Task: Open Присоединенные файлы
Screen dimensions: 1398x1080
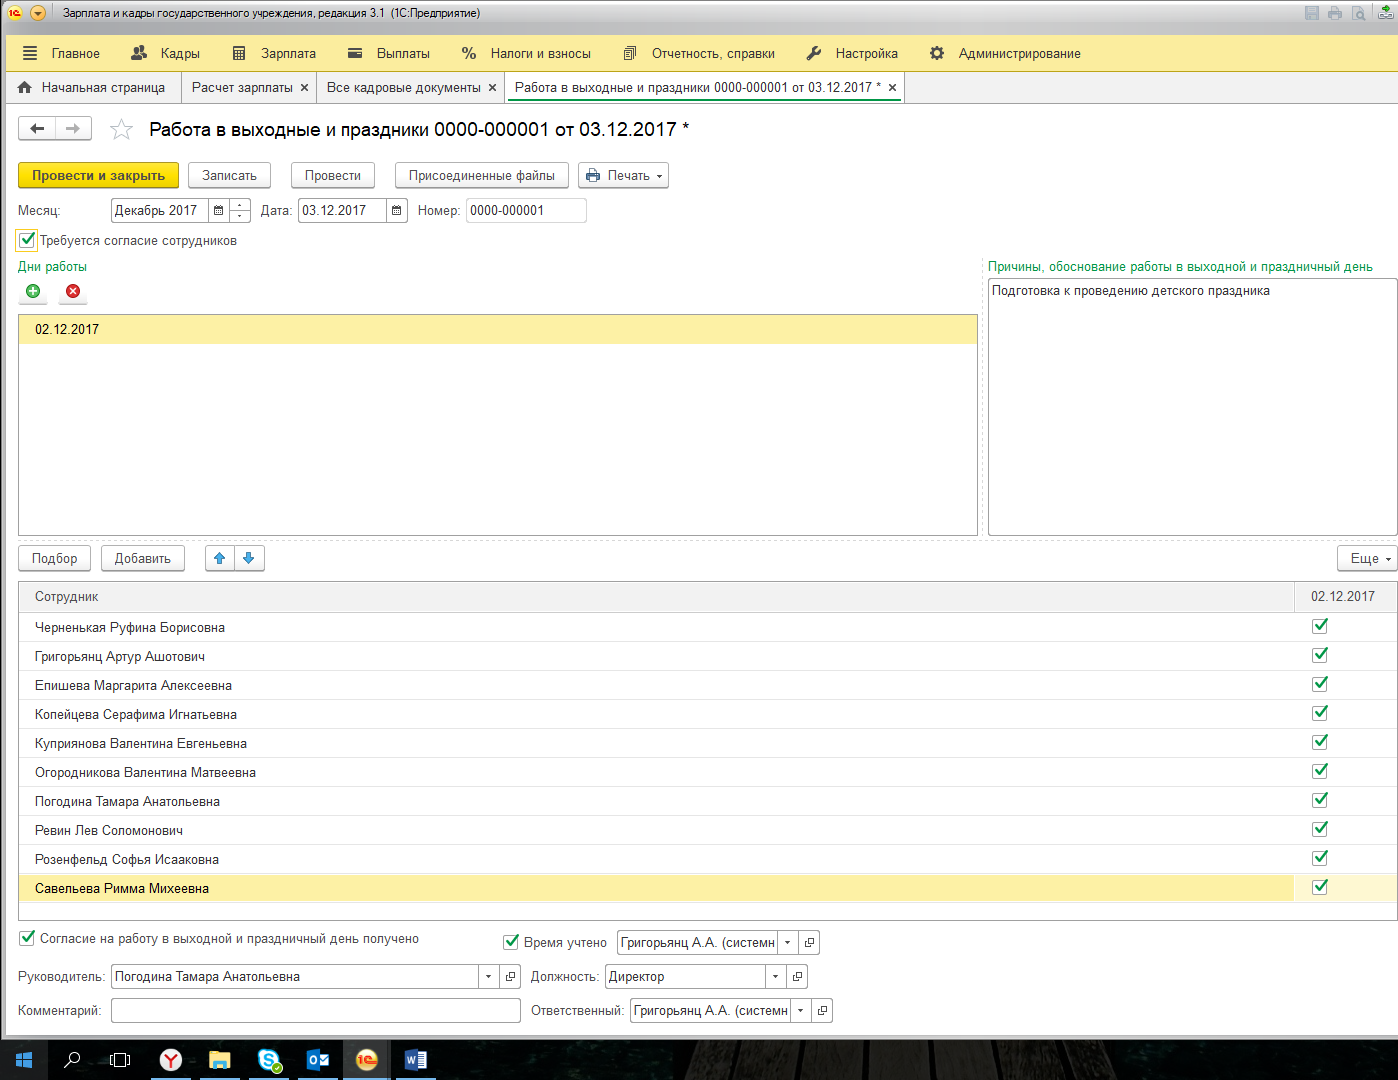Action: (x=482, y=175)
